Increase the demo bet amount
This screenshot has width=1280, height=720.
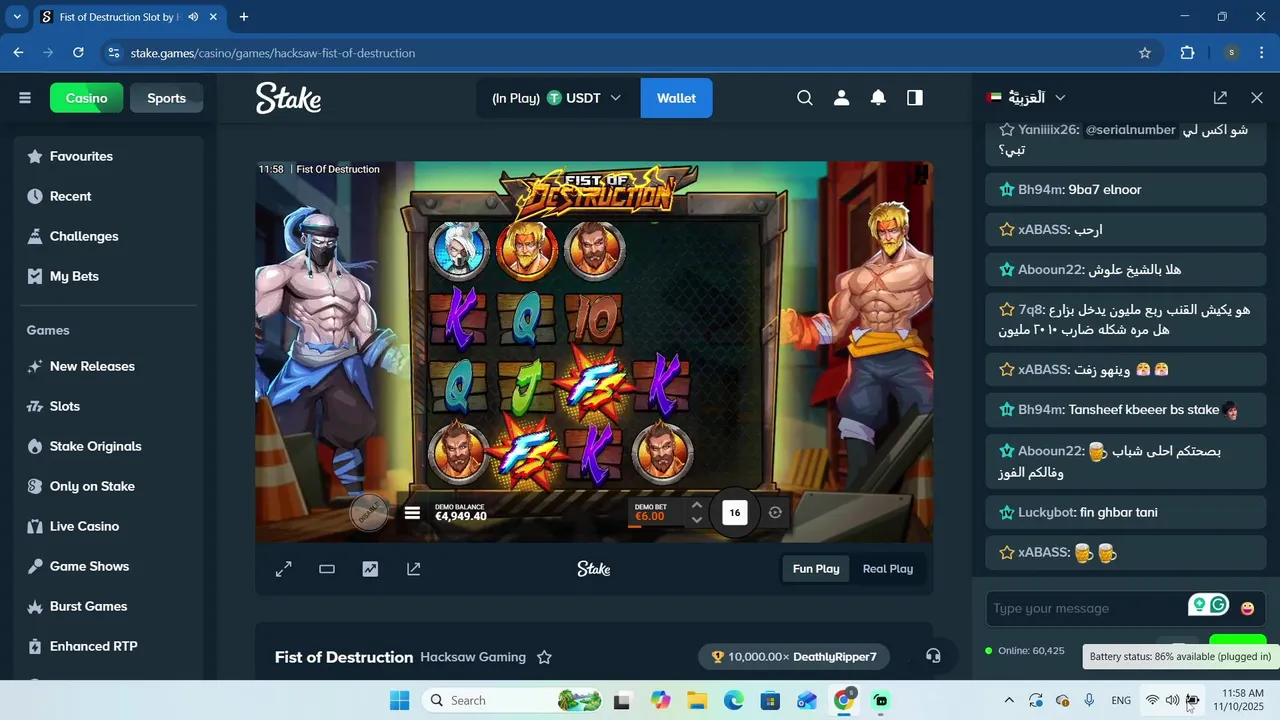tap(697, 505)
